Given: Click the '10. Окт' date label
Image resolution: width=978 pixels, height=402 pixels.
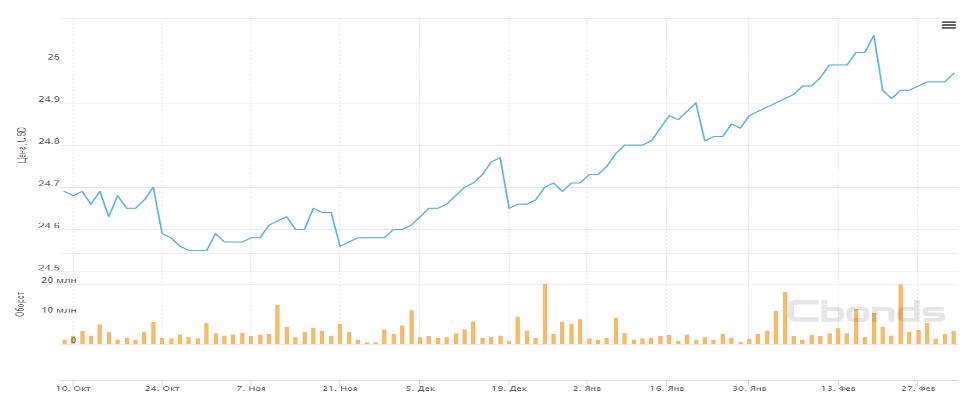Looking at the screenshot, I should 75,385.
